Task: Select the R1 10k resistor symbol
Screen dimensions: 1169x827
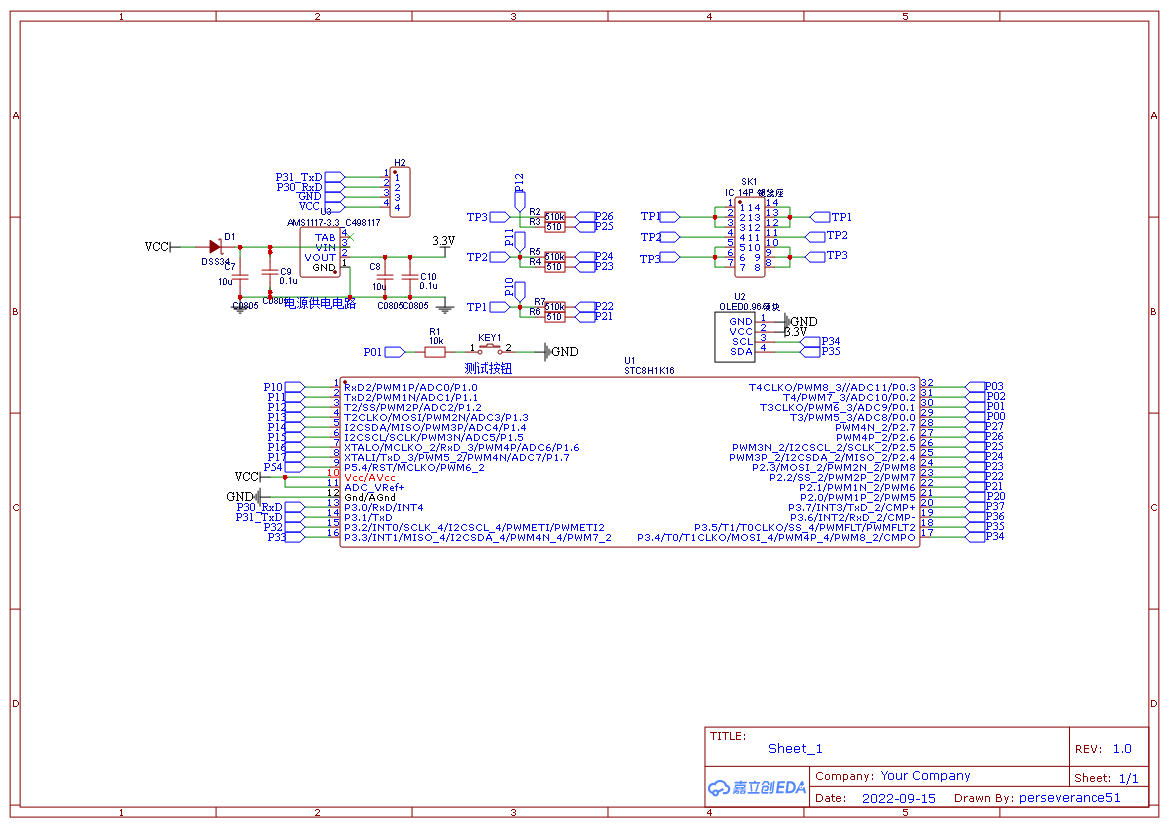Action: tap(435, 352)
